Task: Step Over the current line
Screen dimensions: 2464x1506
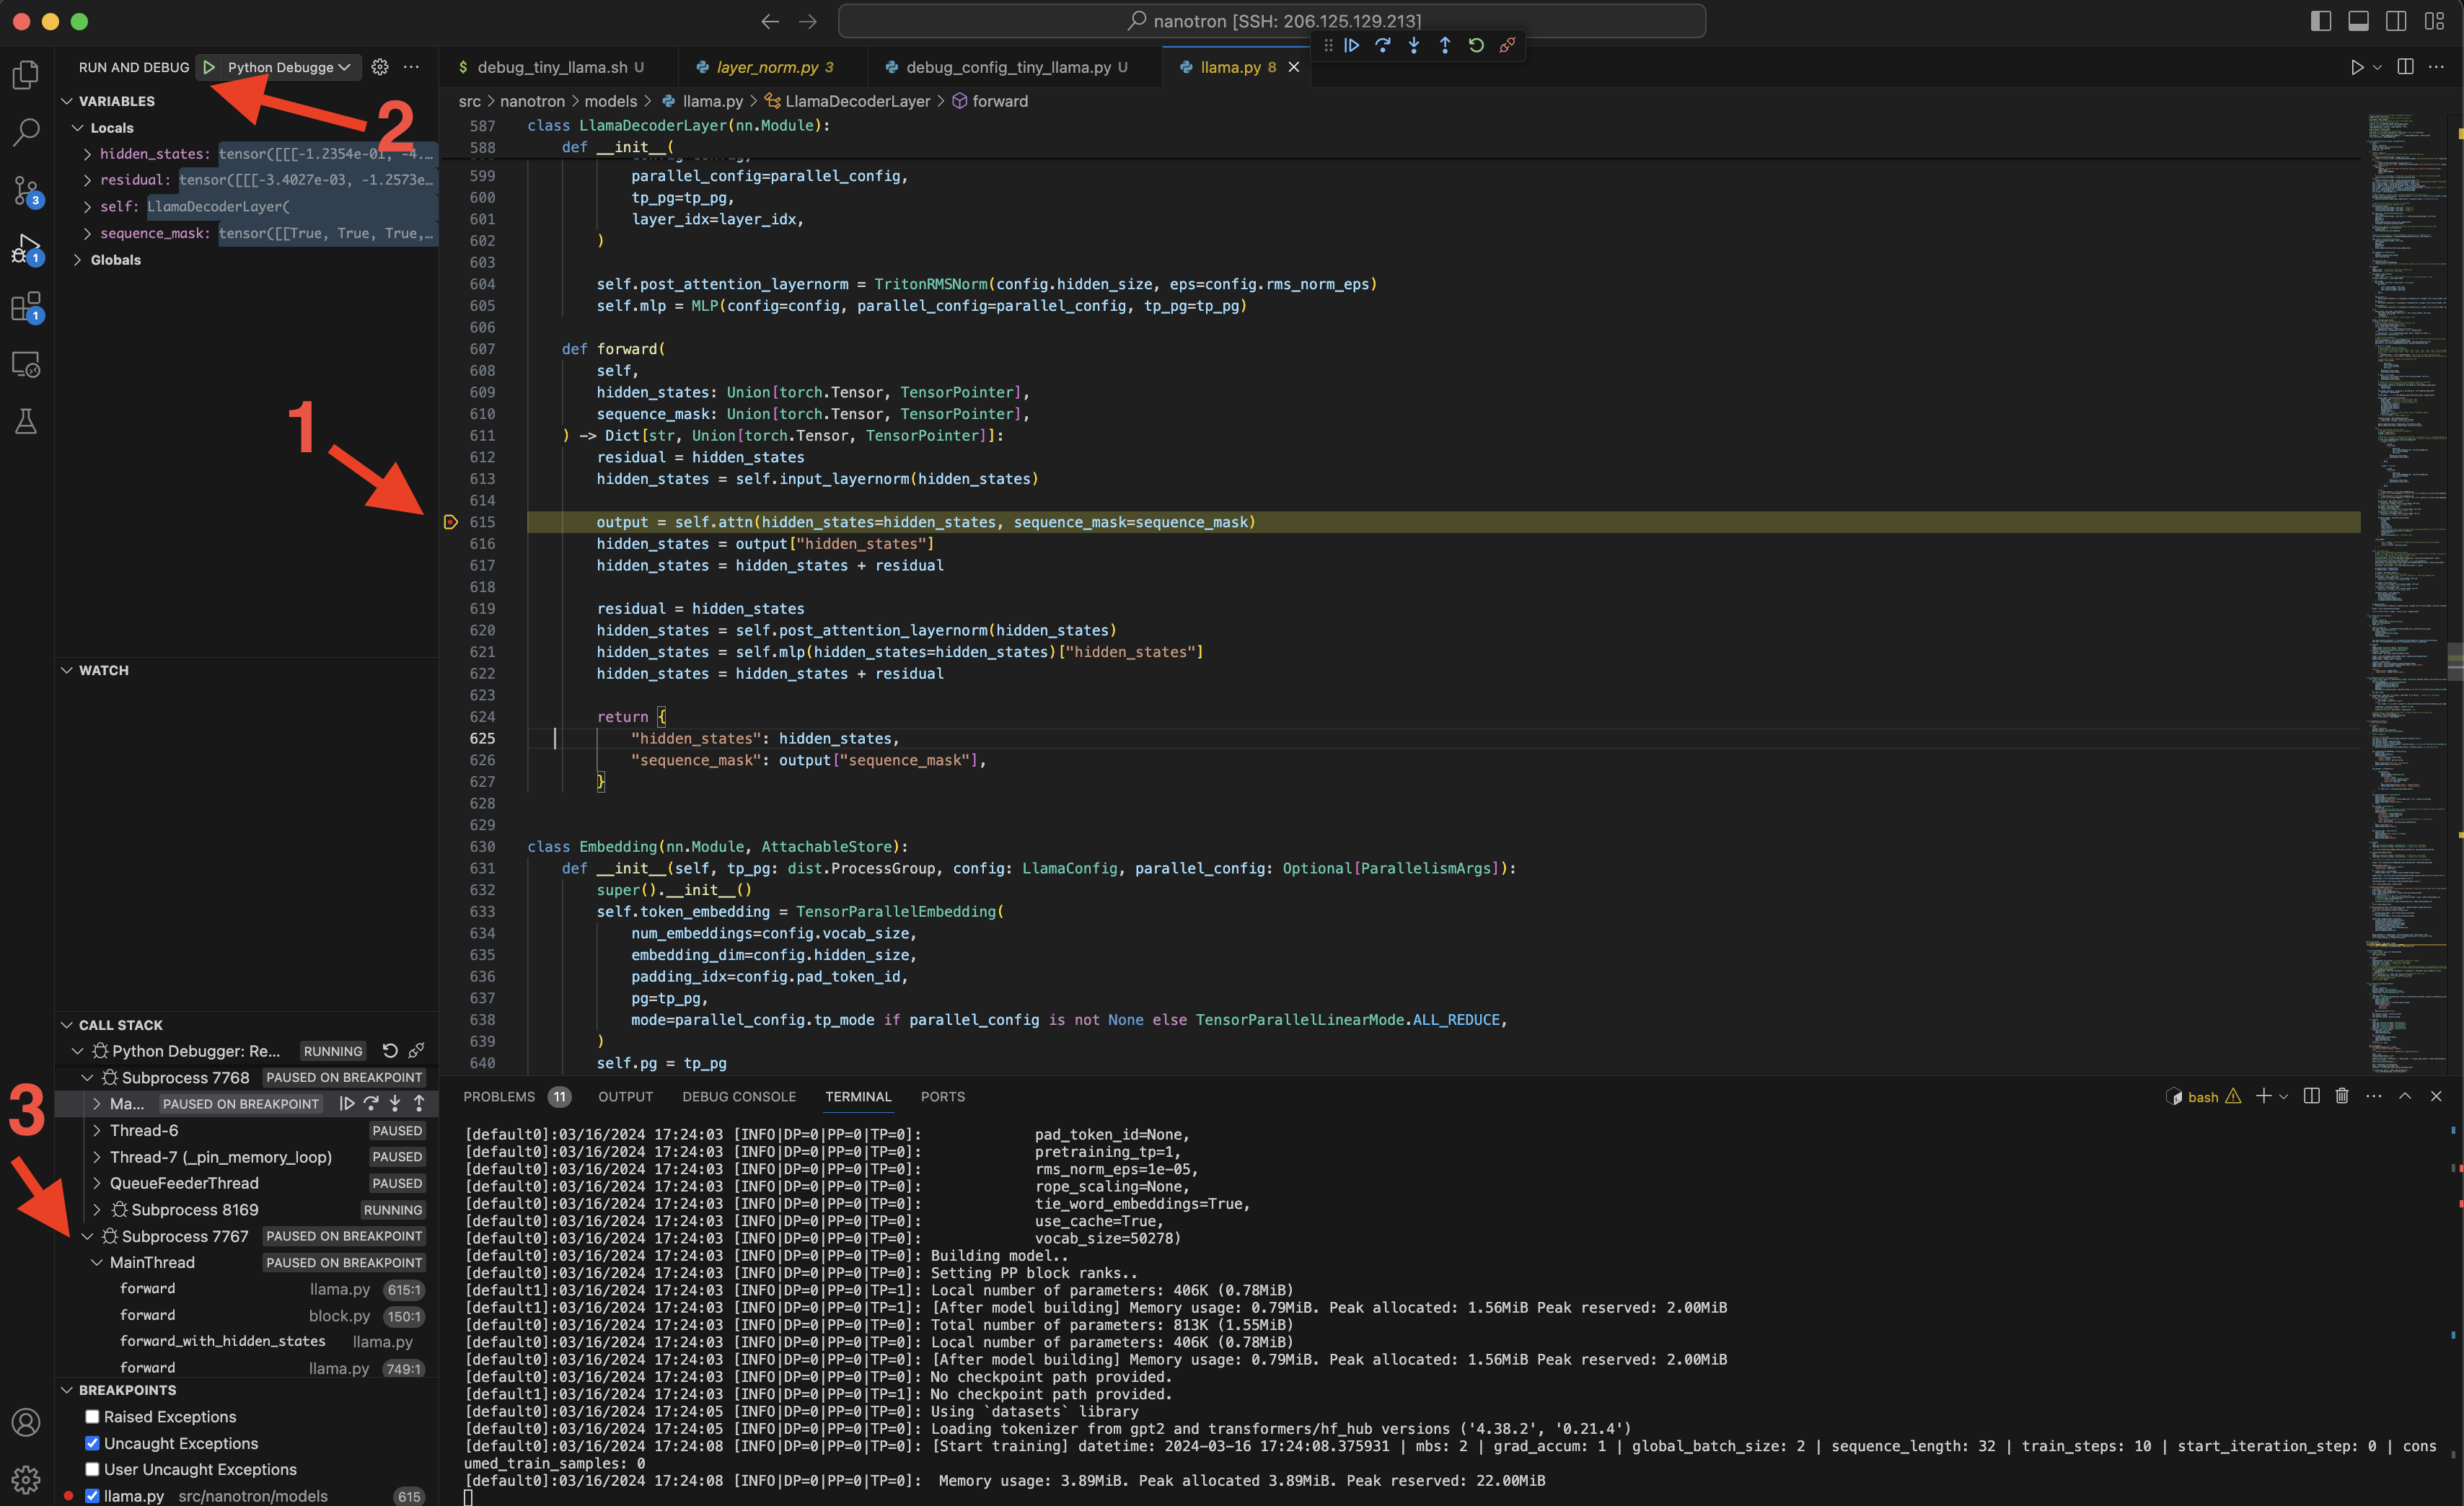Action: pos(1383,45)
